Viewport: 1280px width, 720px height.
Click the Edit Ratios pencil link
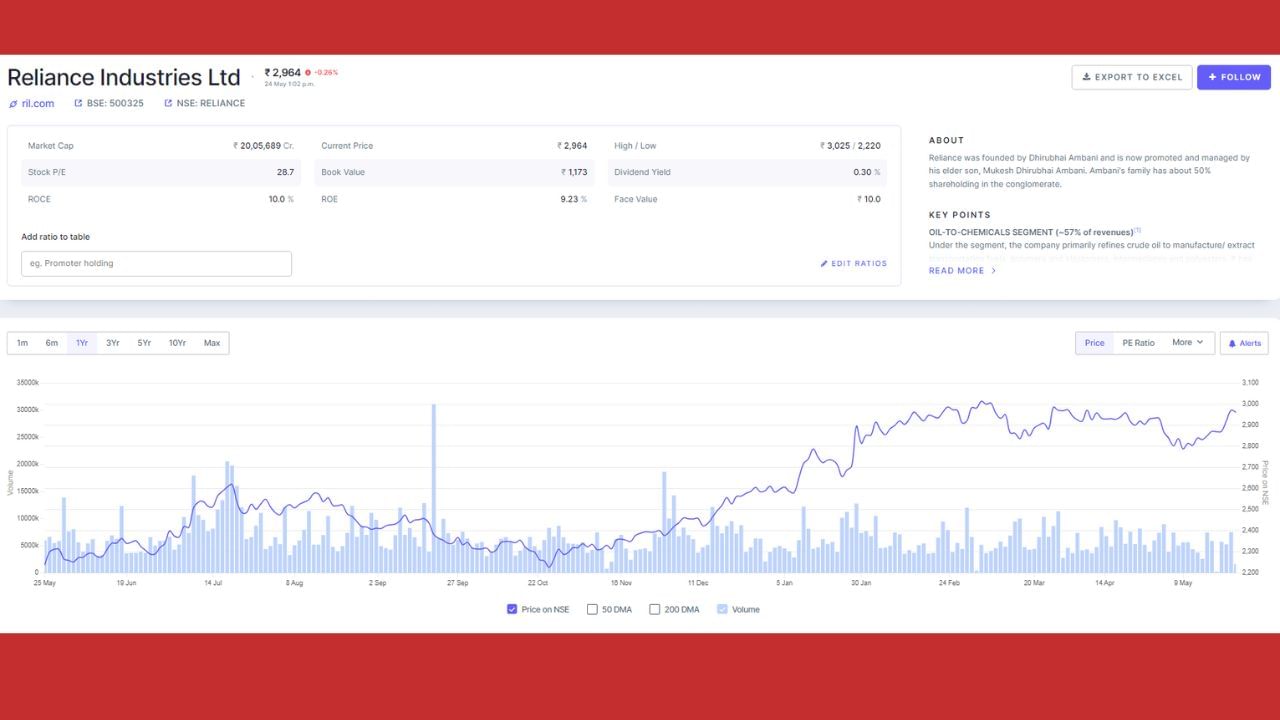[x=853, y=264]
